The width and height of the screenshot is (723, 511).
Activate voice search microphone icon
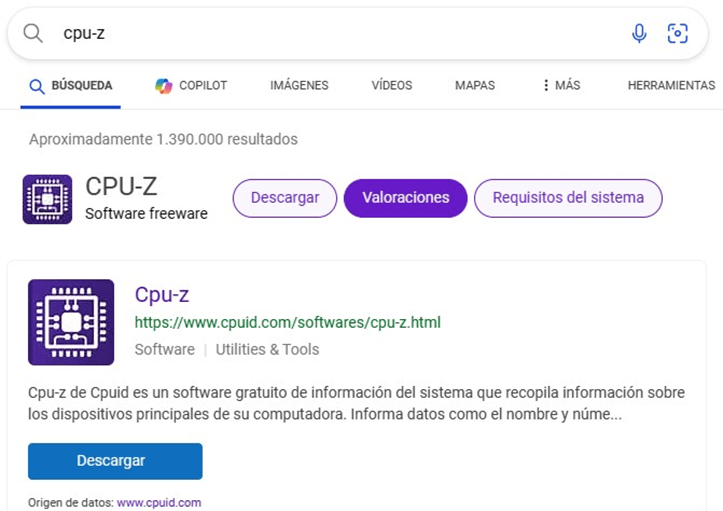639,33
